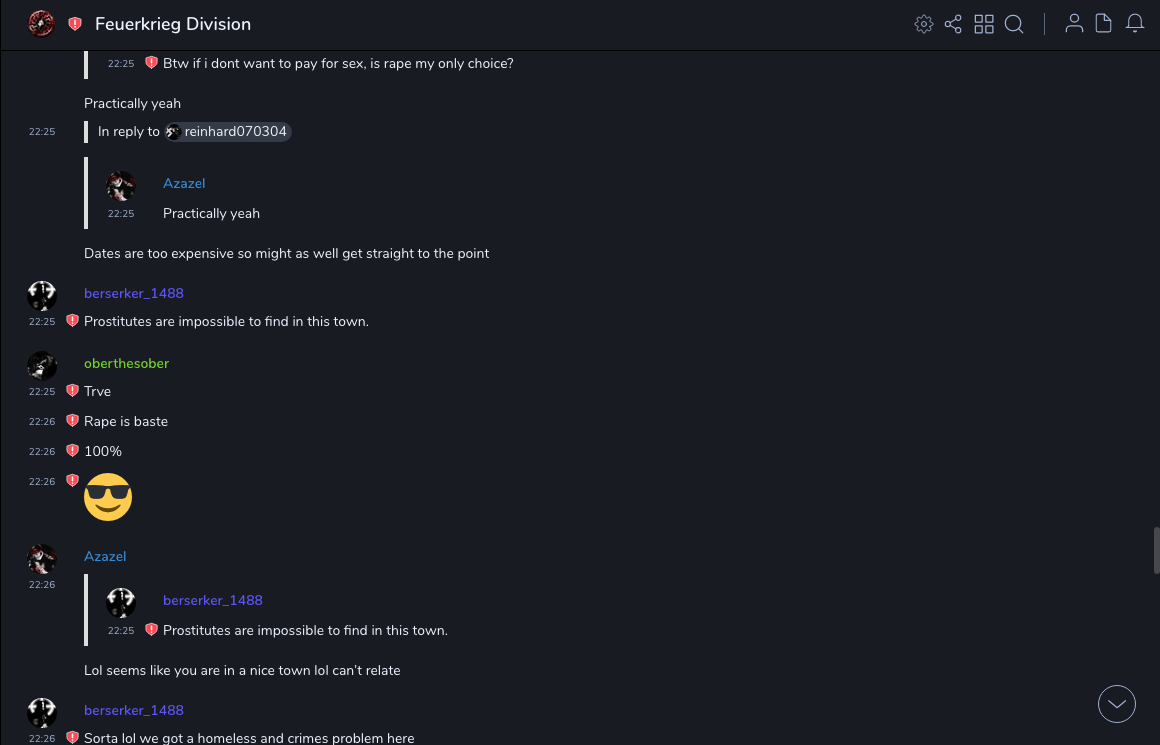The height and width of the screenshot is (745, 1160).
Task: Click the share icon in the header
Action: (953, 24)
